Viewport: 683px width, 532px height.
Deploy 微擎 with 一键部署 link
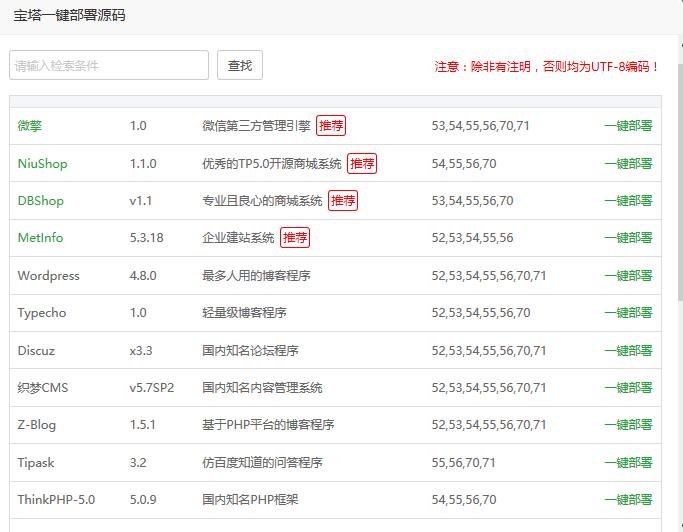[x=628, y=126]
